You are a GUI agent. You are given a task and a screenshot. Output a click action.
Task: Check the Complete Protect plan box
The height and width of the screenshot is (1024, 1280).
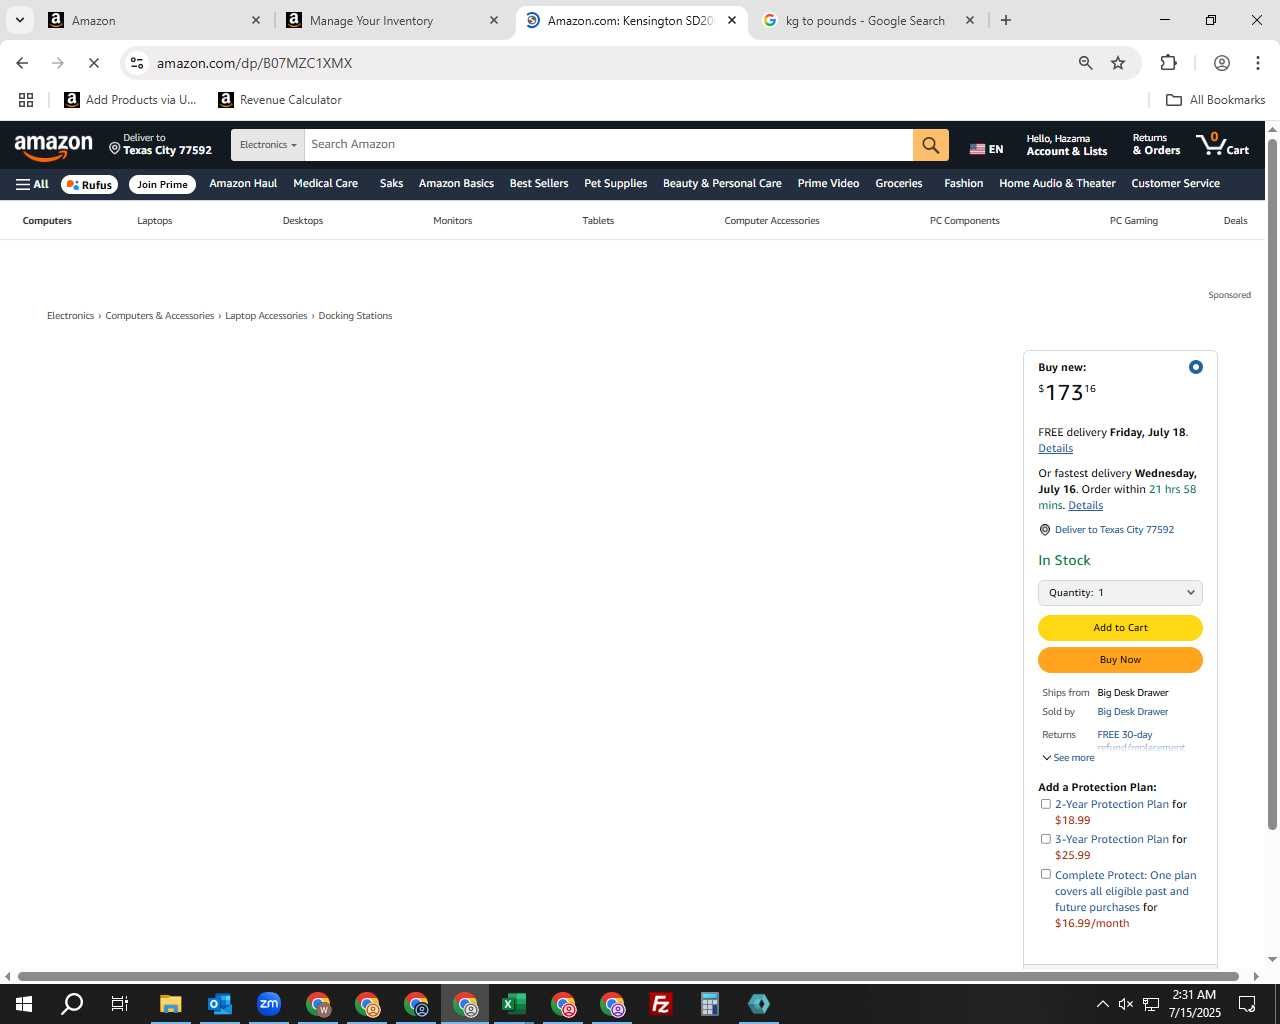point(1046,874)
